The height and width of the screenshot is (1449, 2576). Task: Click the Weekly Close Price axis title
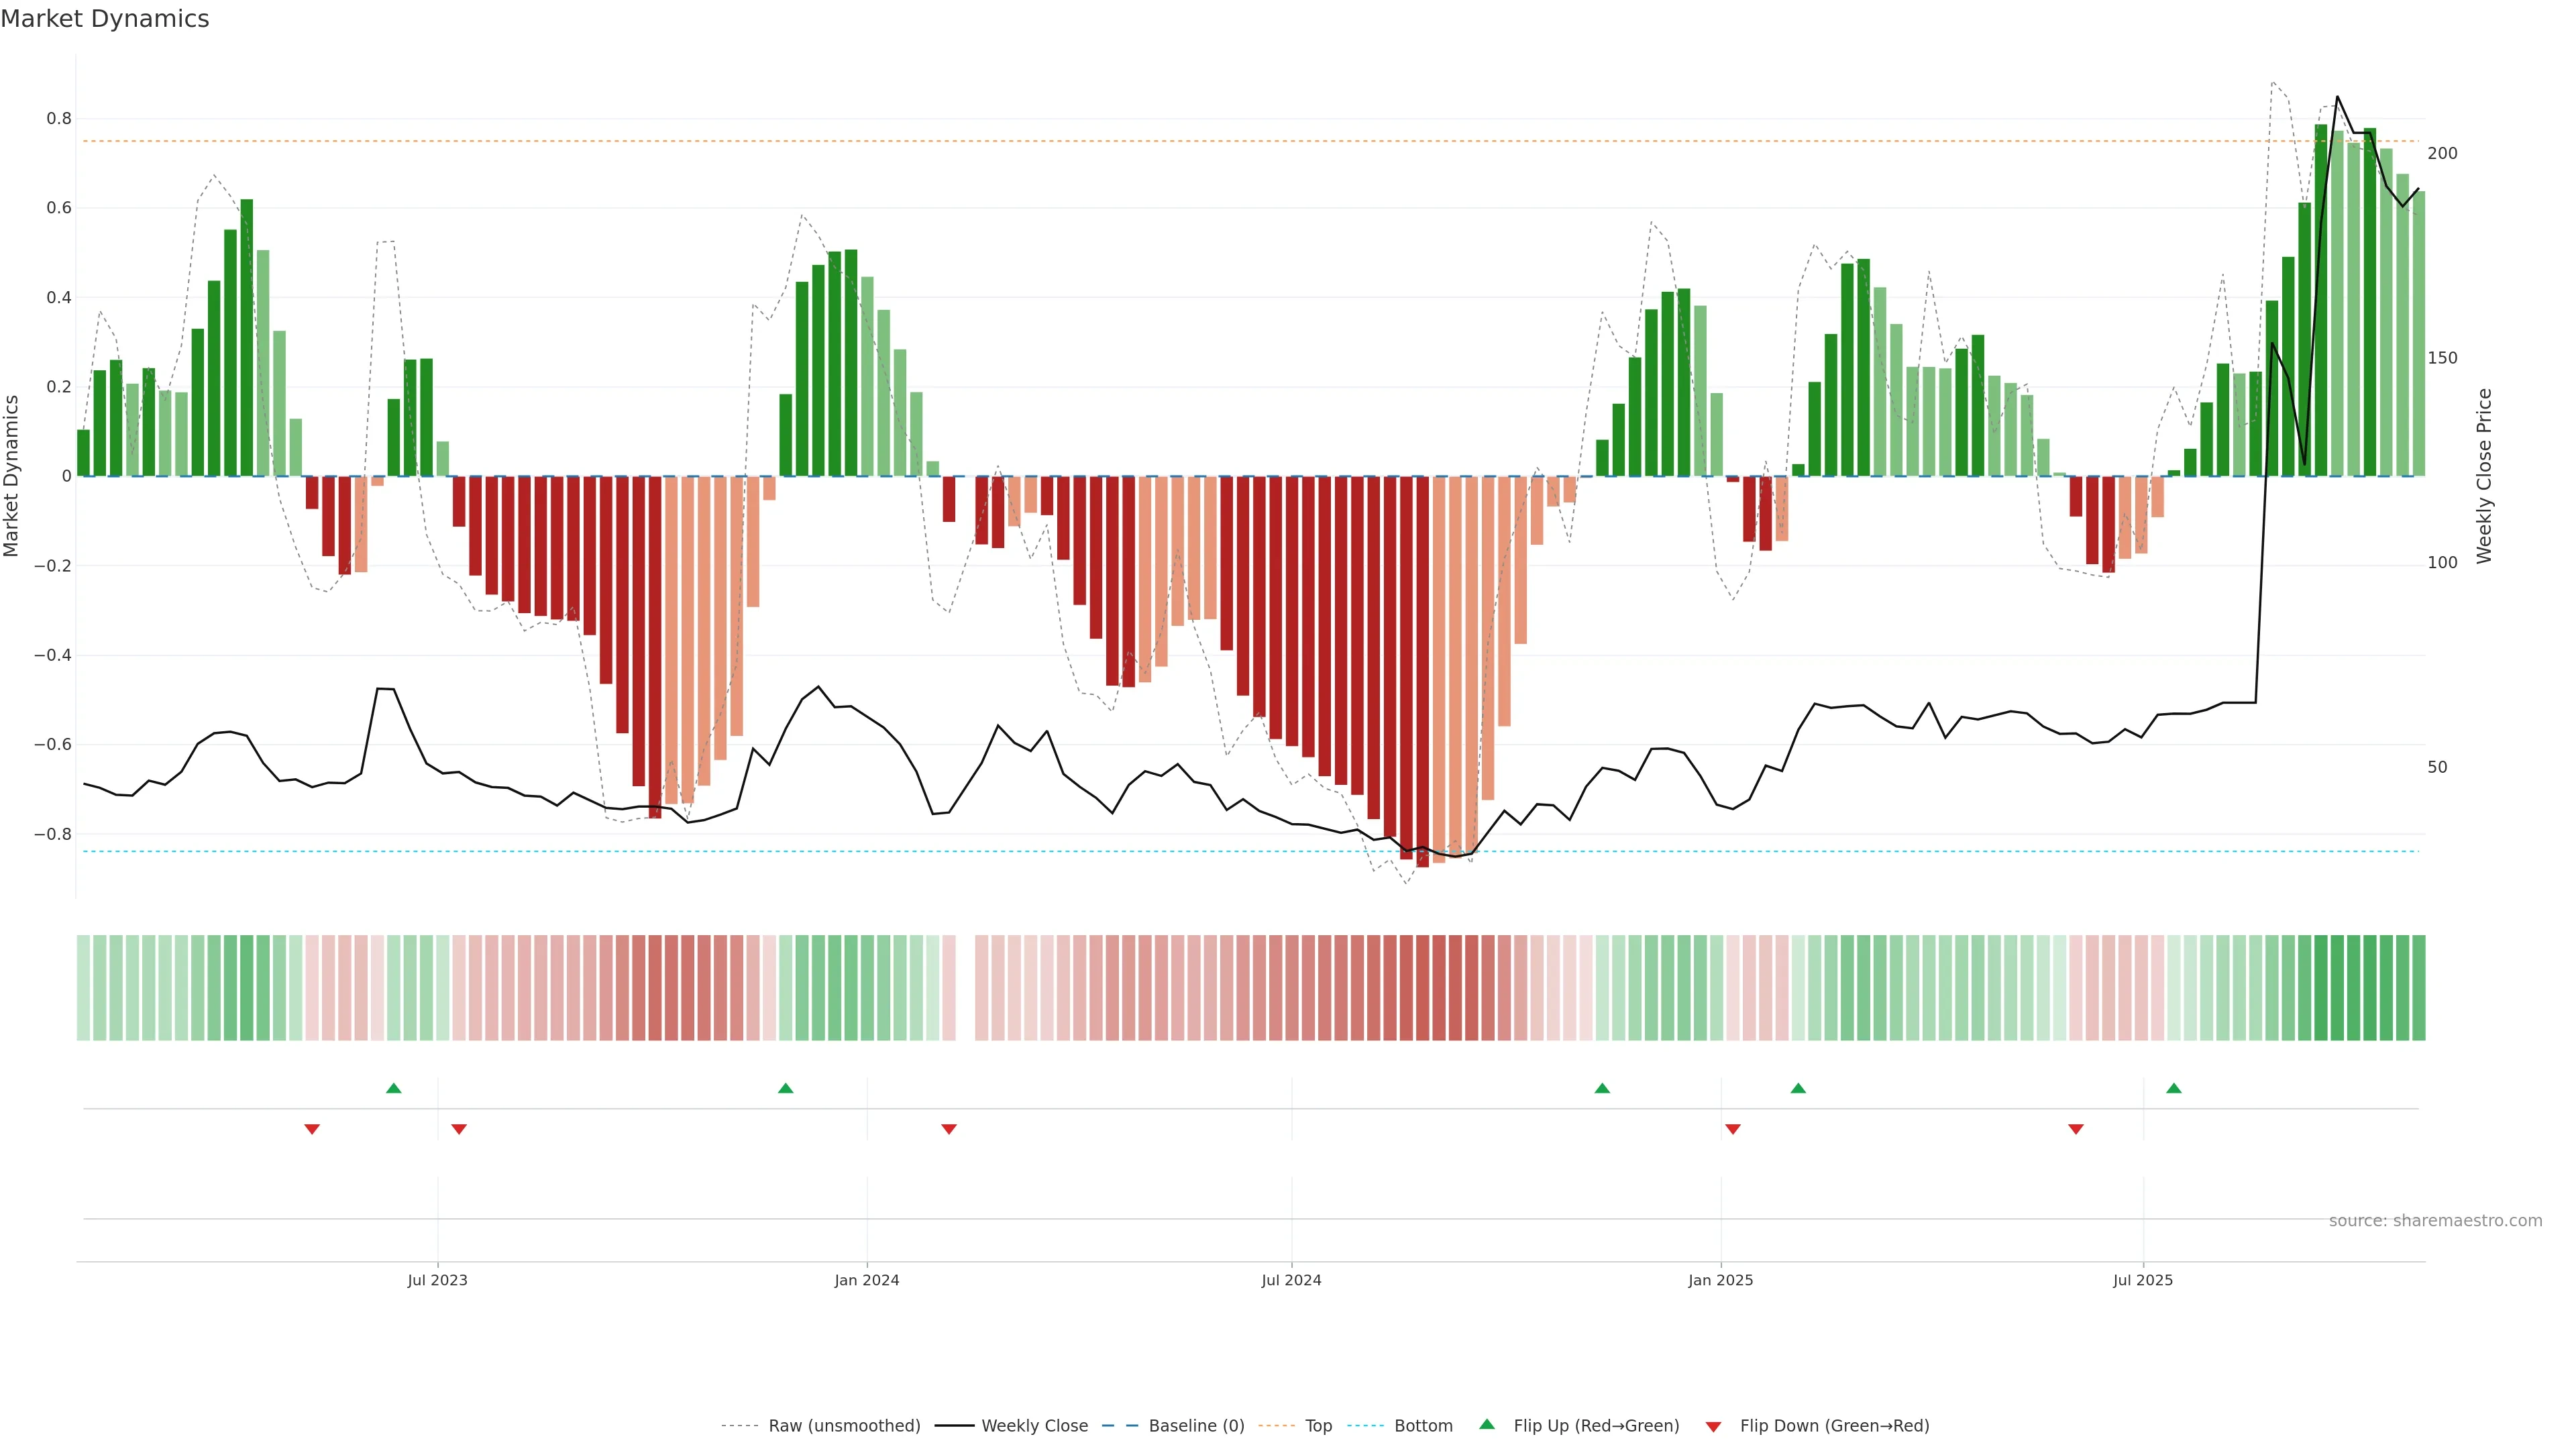click(2484, 476)
